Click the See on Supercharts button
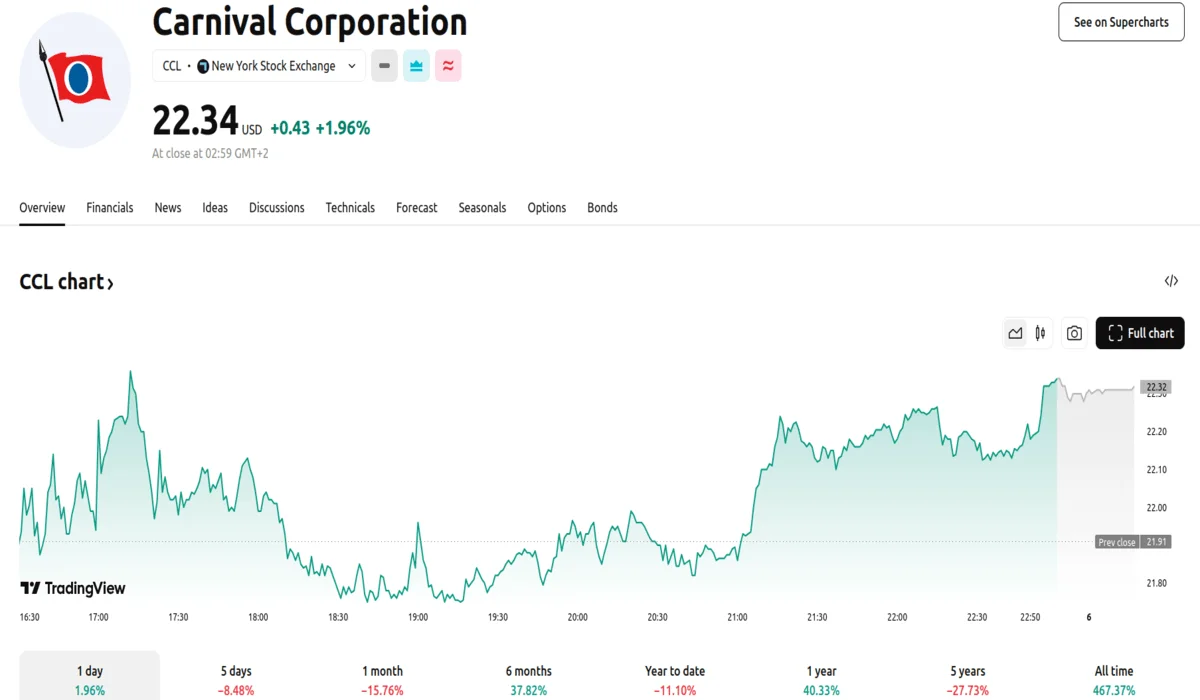The image size is (1200, 700). (1121, 22)
